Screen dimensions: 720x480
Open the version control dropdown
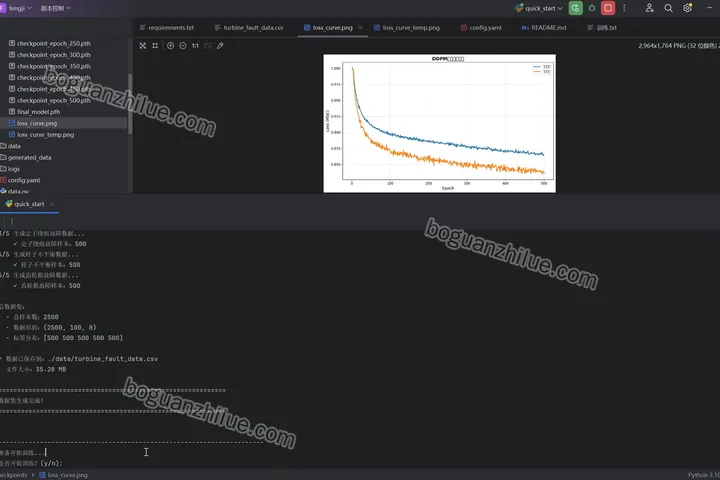[x=56, y=8]
